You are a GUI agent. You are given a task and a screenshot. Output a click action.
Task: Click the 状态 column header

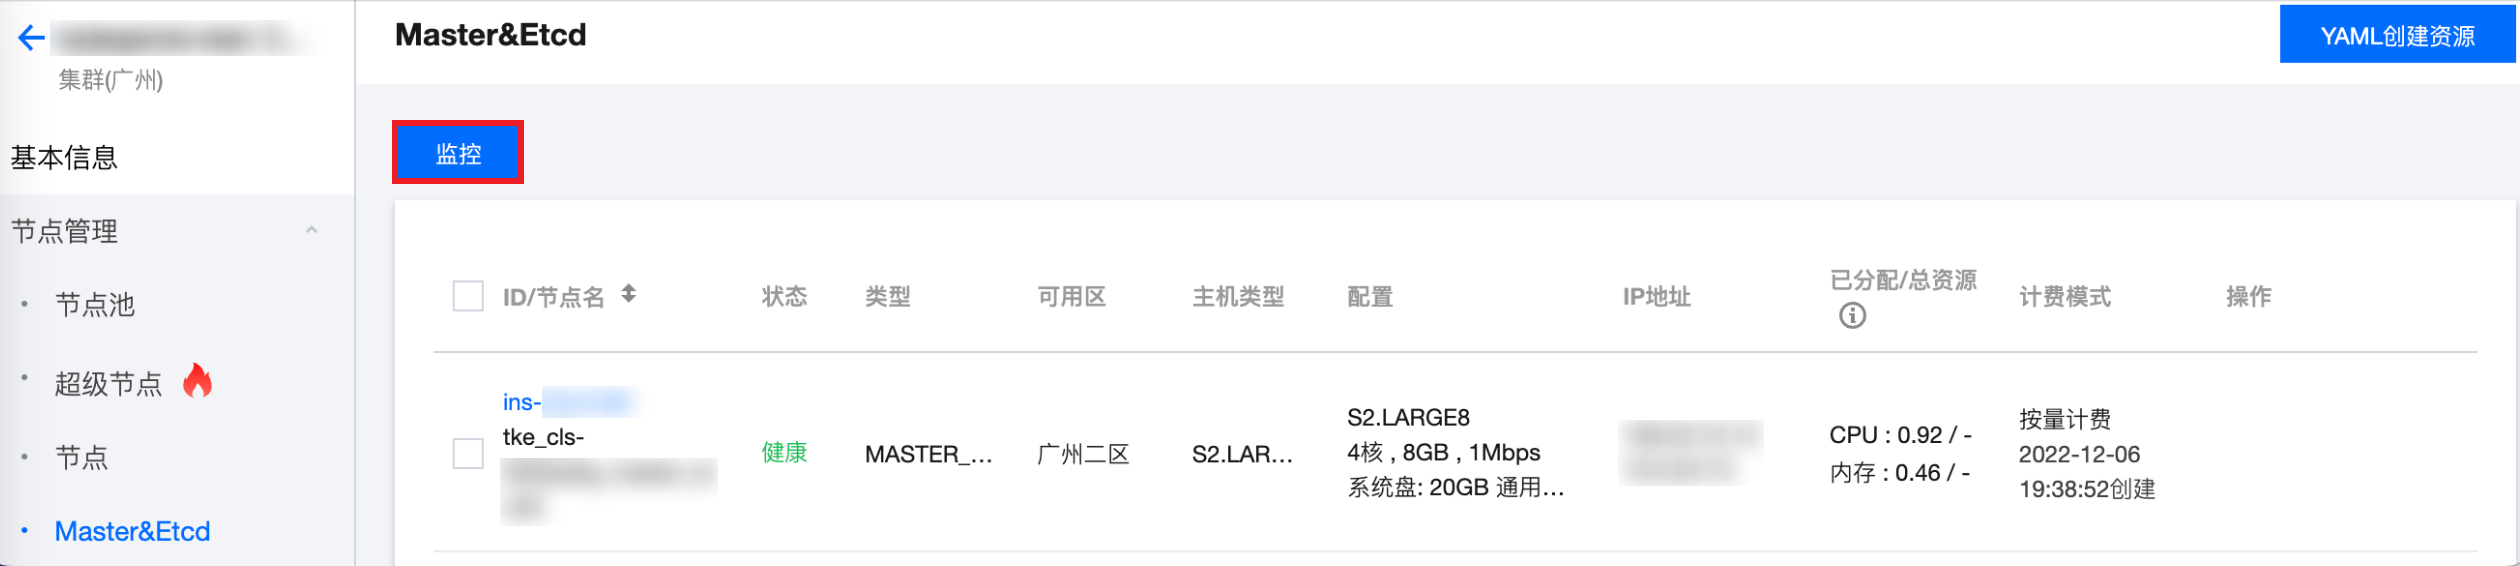pyautogui.click(x=784, y=296)
